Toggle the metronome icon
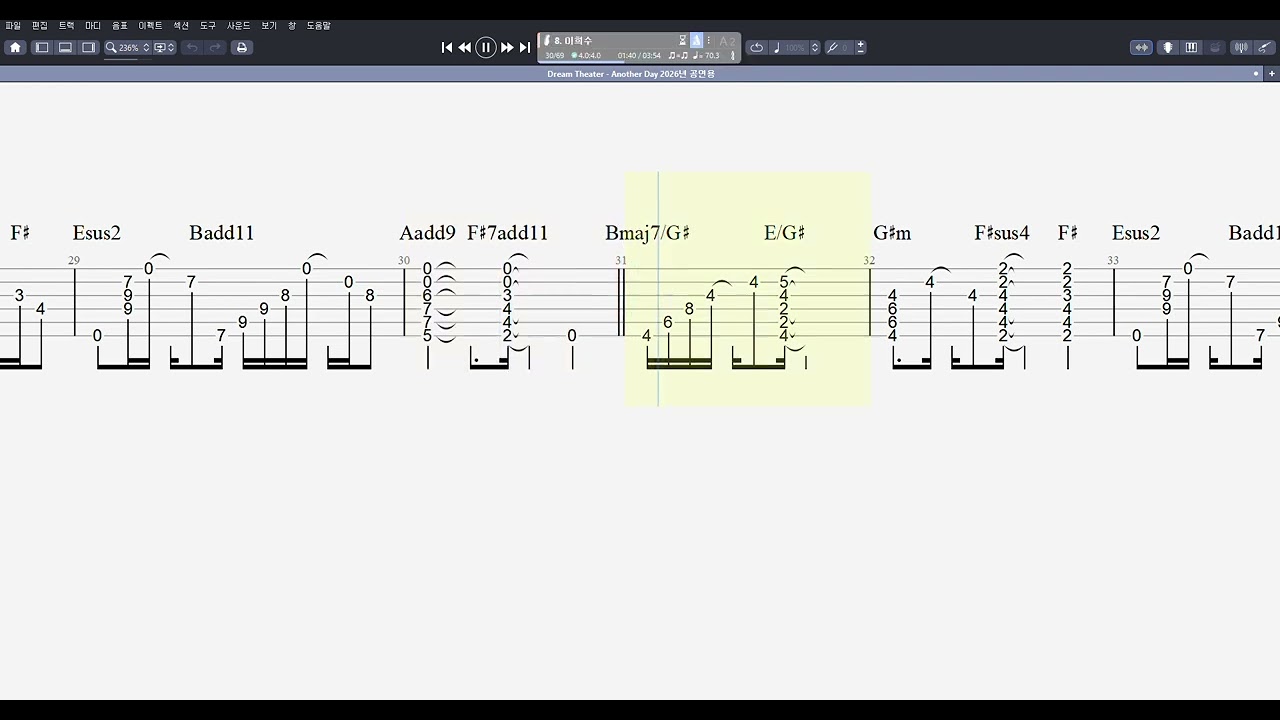This screenshot has height=720, width=1280. [x=696, y=41]
